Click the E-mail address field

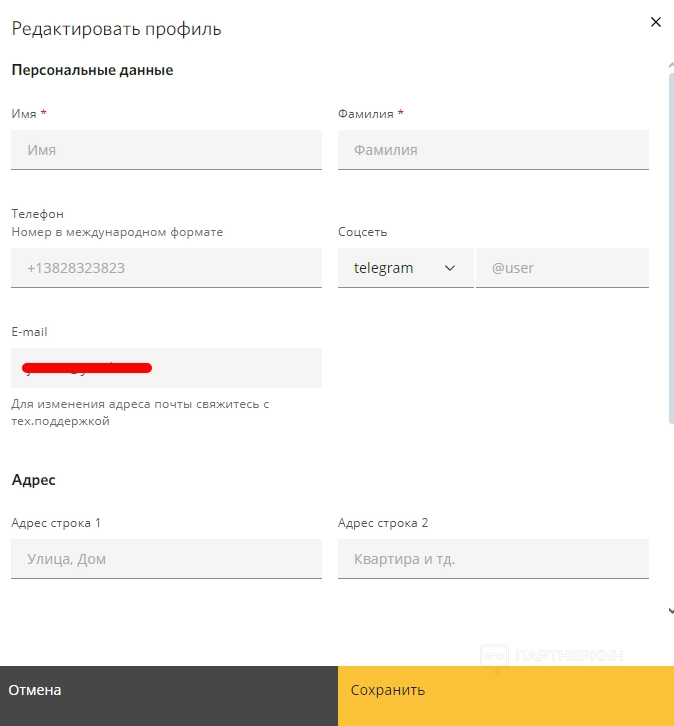[166, 368]
